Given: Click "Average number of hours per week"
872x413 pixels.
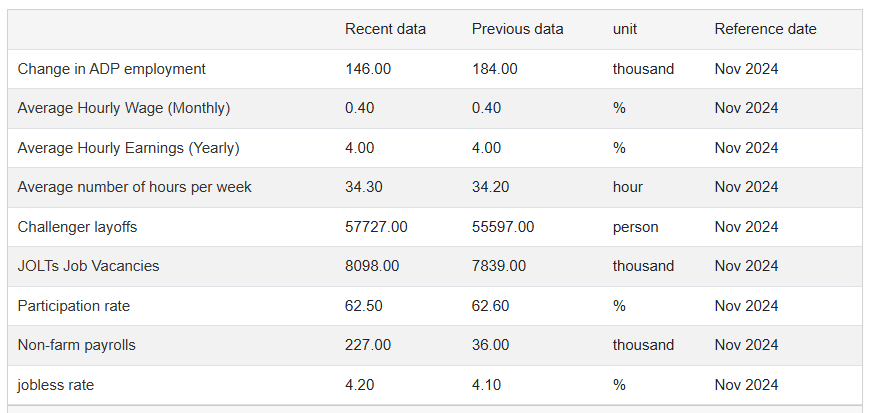Looking at the screenshot, I should [135, 187].
